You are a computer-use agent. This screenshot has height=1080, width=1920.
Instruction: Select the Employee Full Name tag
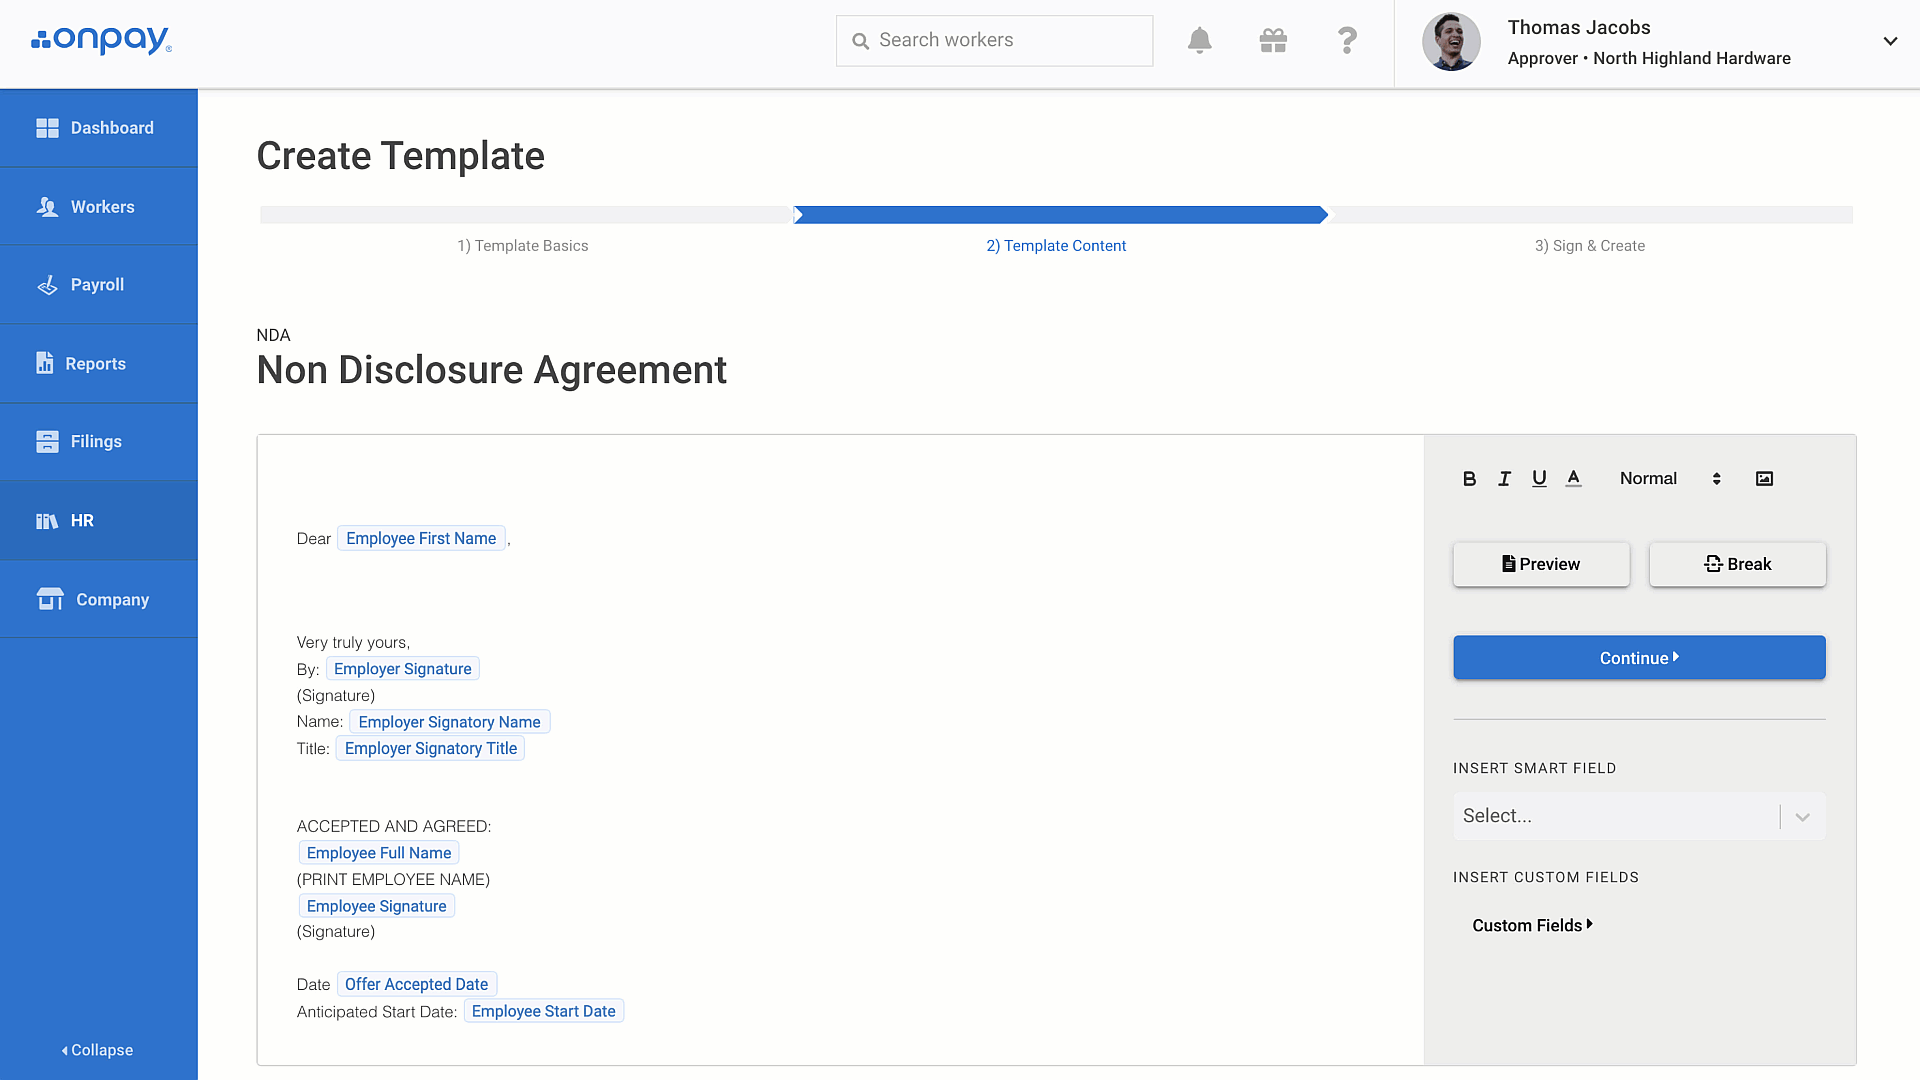pyautogui.click(x=379, y=853)
